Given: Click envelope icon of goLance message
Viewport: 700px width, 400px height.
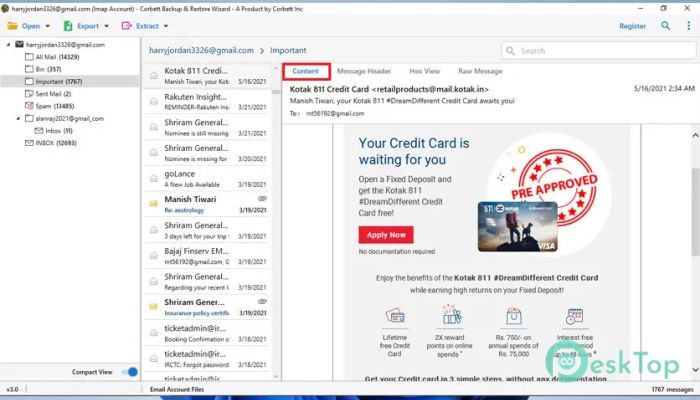Looking at the screenshot, I should point(154,179).
